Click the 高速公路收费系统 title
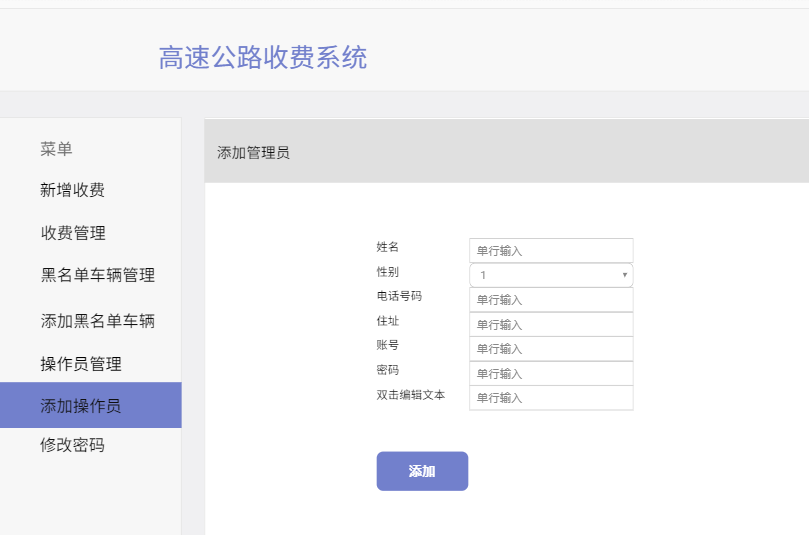This screenshot has width=809, height=535. (x=263, y=58)
